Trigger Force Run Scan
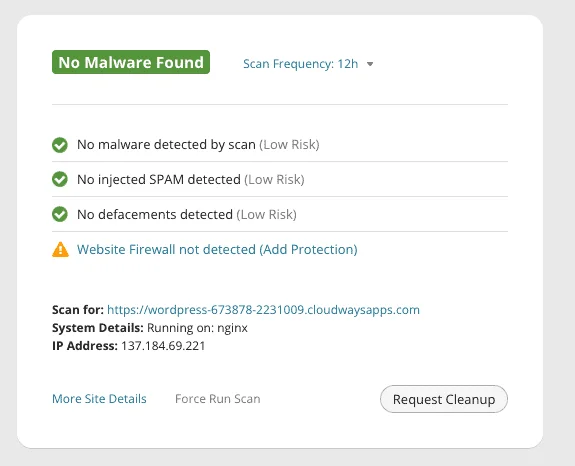The height and width of the screenshot is (466, 575). pos(218,399)
